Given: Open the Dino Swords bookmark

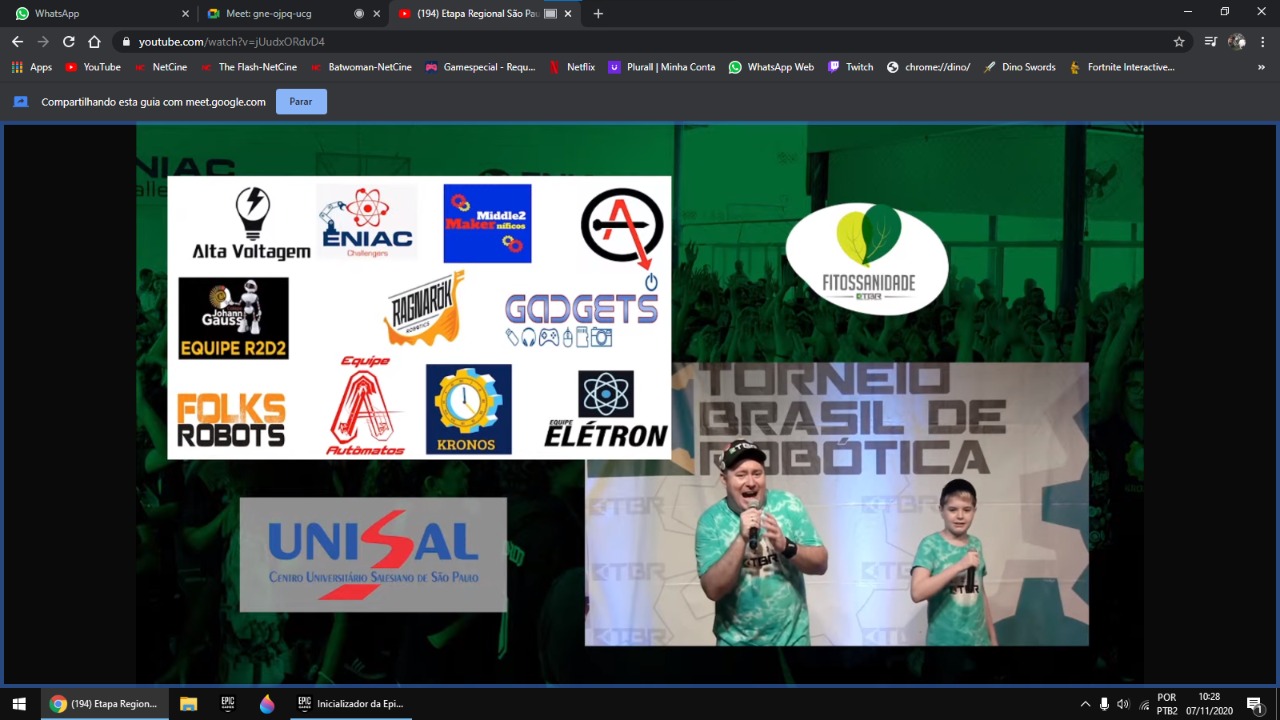Looking at the screenshot, I should pyautogui.click(x=1019, y=67).
